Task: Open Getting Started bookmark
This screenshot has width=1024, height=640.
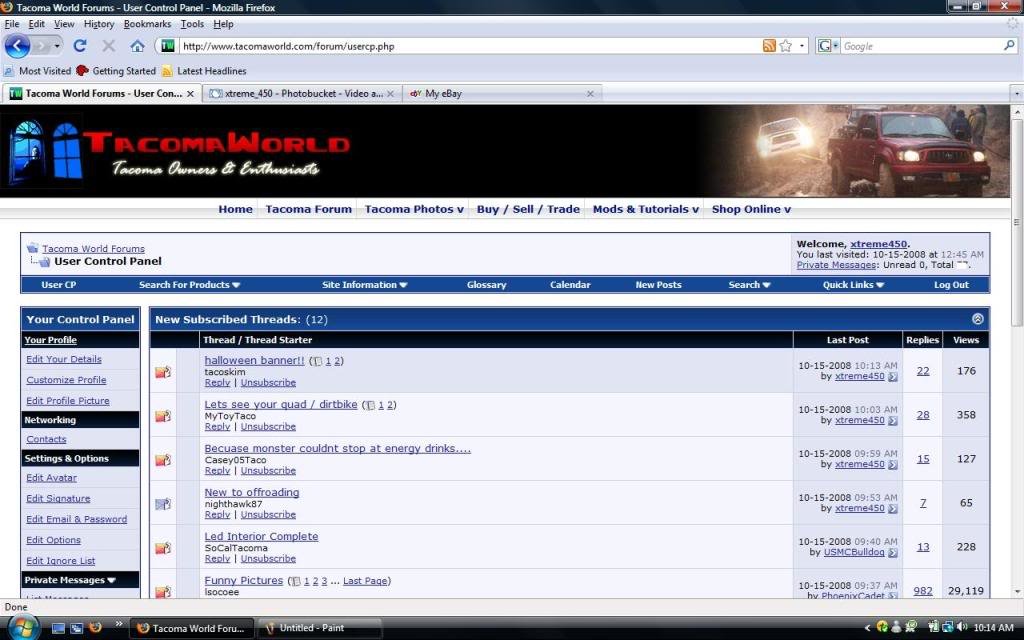Action: [116, 71]
